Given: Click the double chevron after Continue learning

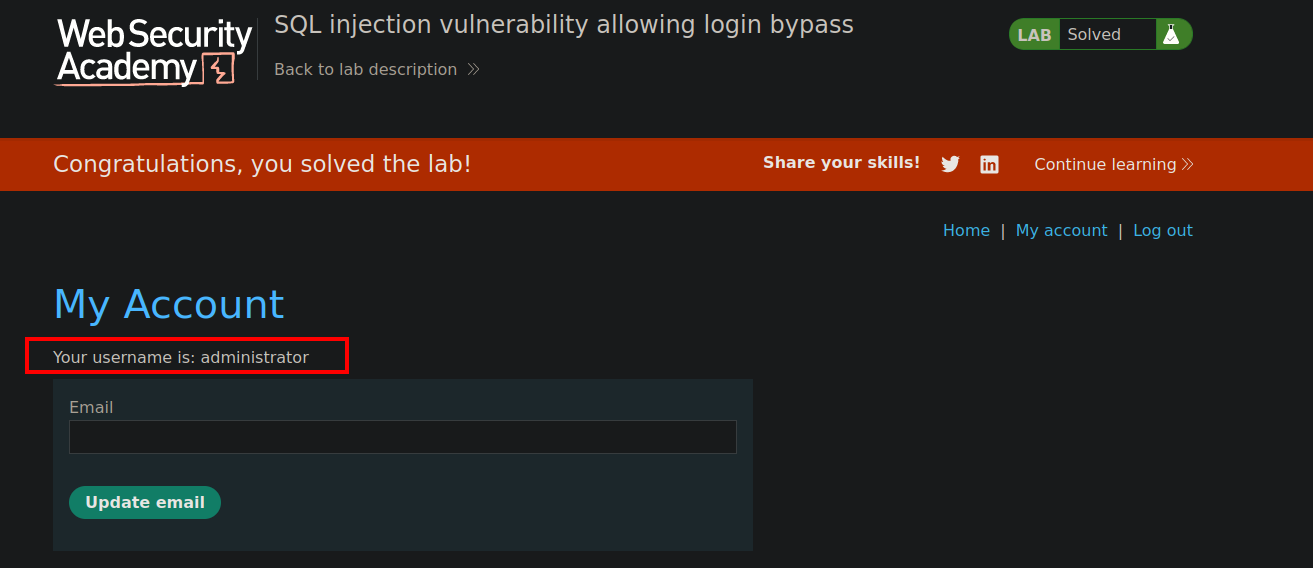Looking at the screenshot, I should pos(1187,164).
